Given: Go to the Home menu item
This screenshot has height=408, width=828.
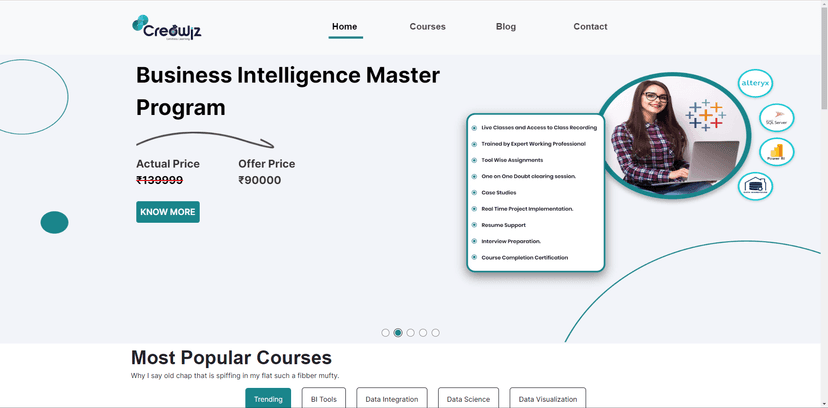Looking at the screenshot, I should point(345,26).
